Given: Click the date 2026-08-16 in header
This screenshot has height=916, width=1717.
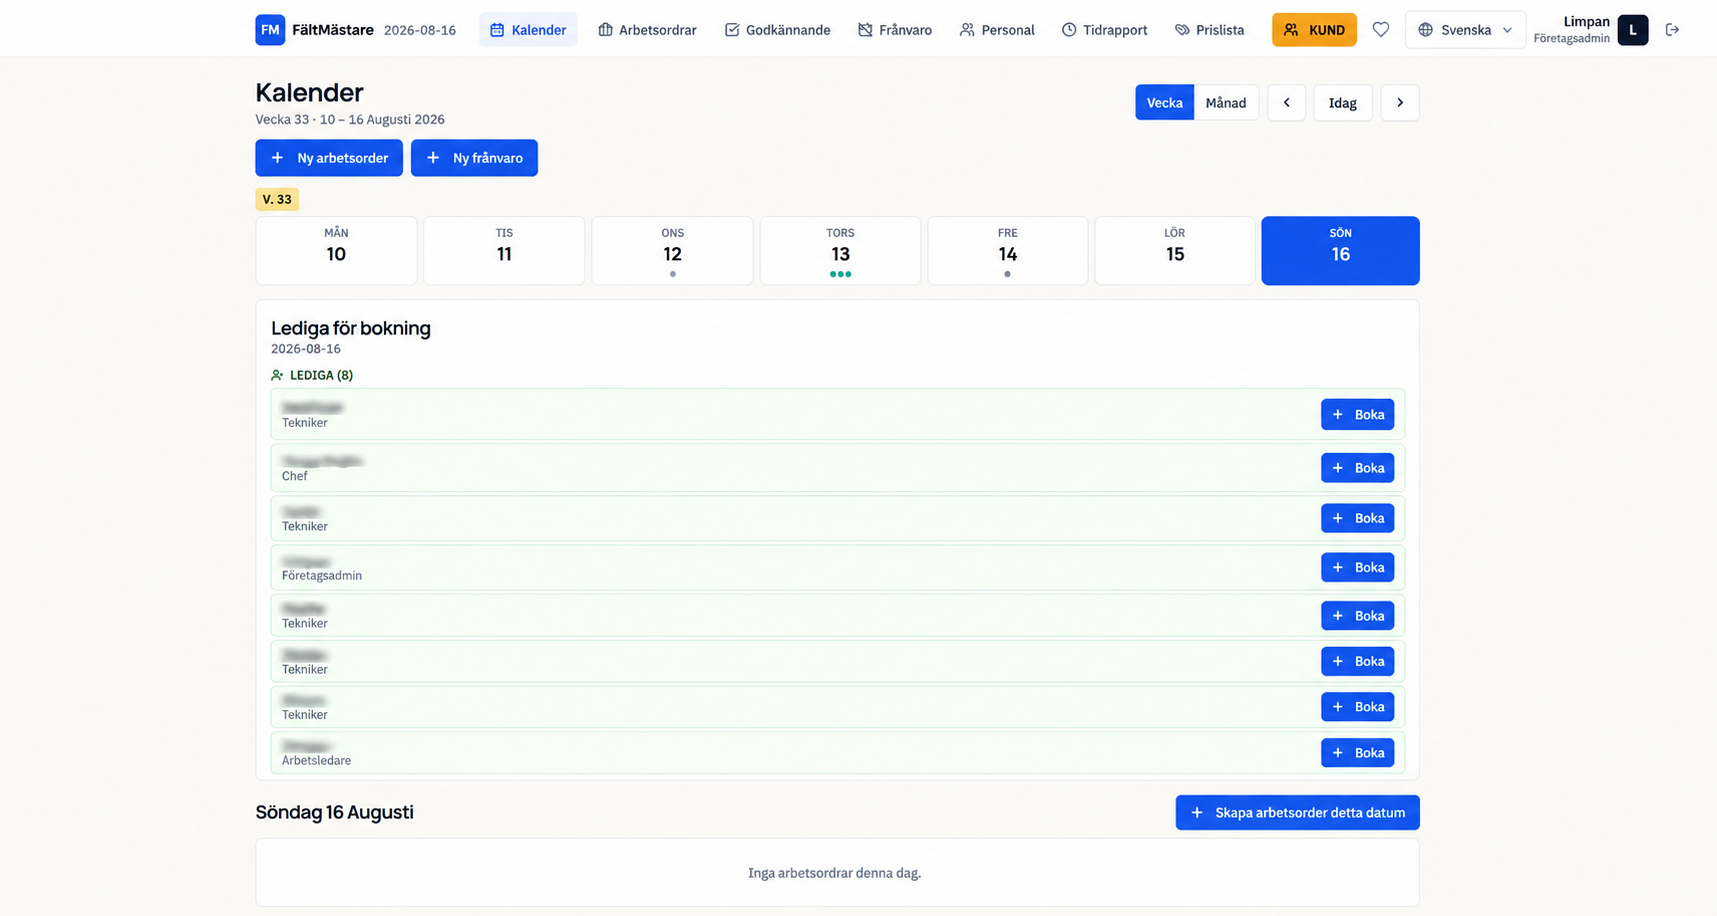Looking at the screenshot, I should tap(420, 30).
